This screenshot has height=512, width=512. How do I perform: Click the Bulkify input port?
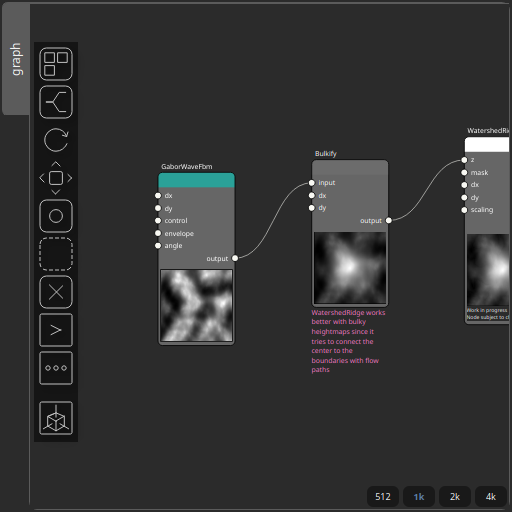pyautogui.click(x=312, y=183)
